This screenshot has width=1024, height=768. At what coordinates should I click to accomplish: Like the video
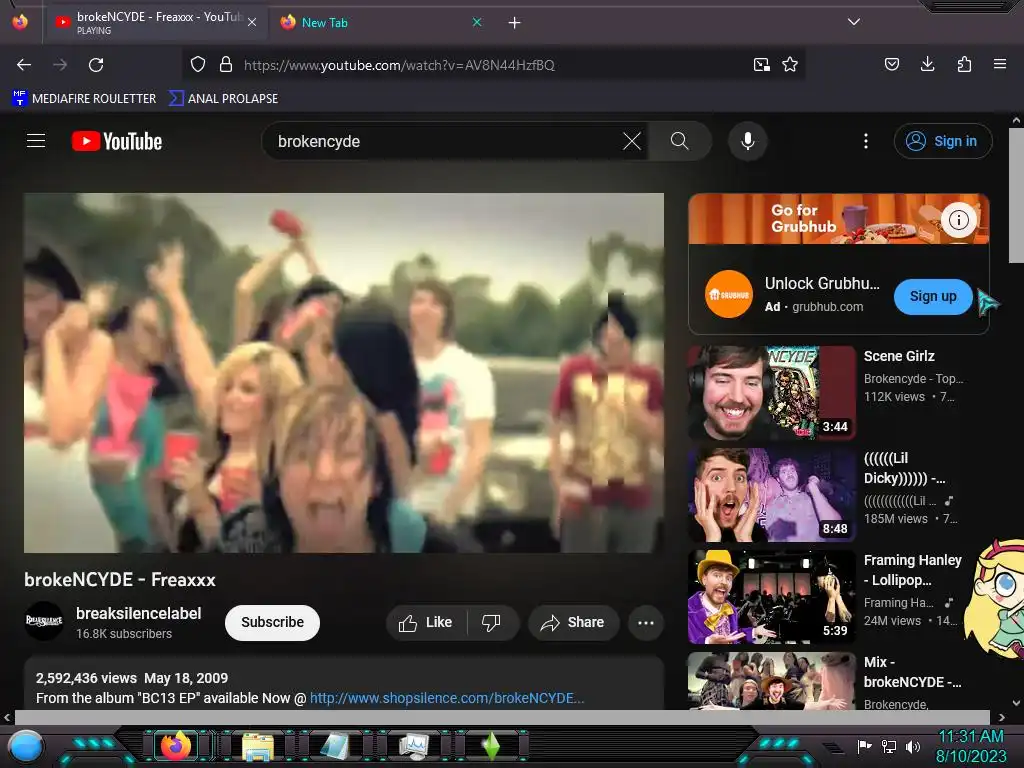(426, 622)
